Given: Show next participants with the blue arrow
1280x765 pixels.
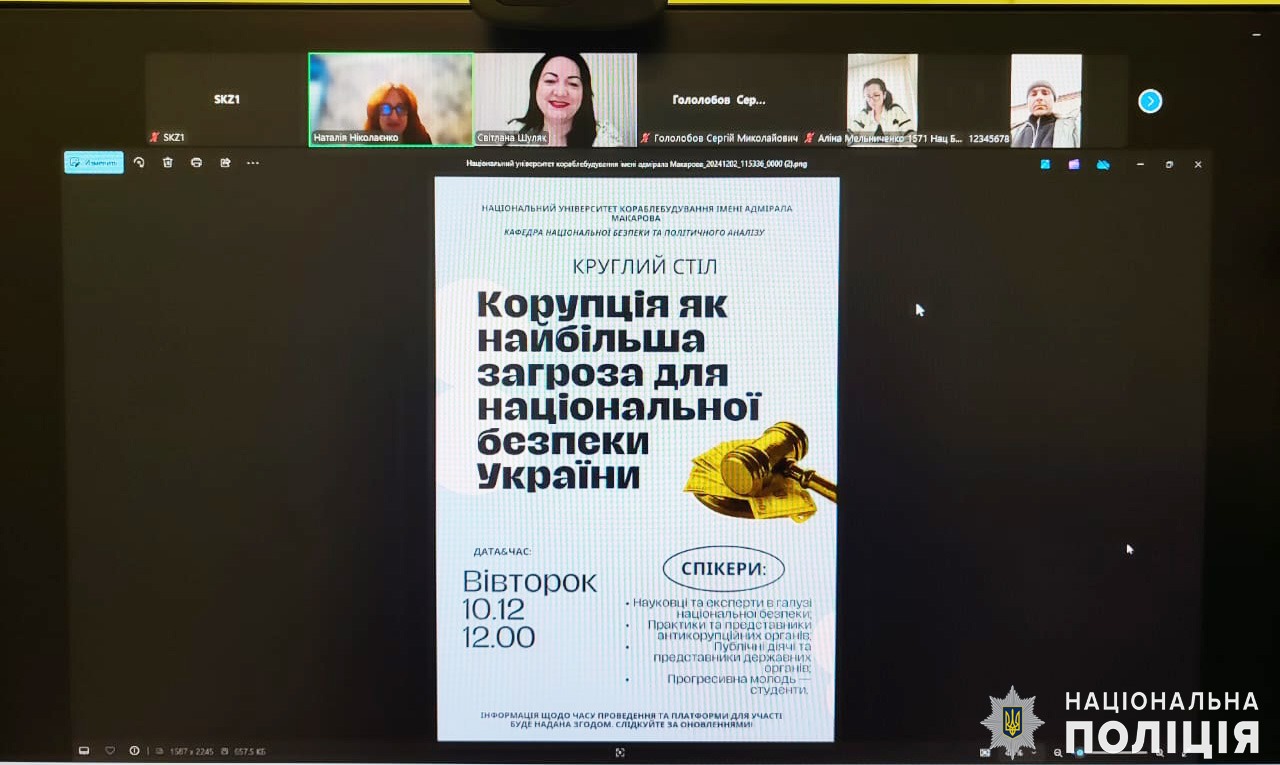Looking at the screenshot, I should [x=1150, y=101].
